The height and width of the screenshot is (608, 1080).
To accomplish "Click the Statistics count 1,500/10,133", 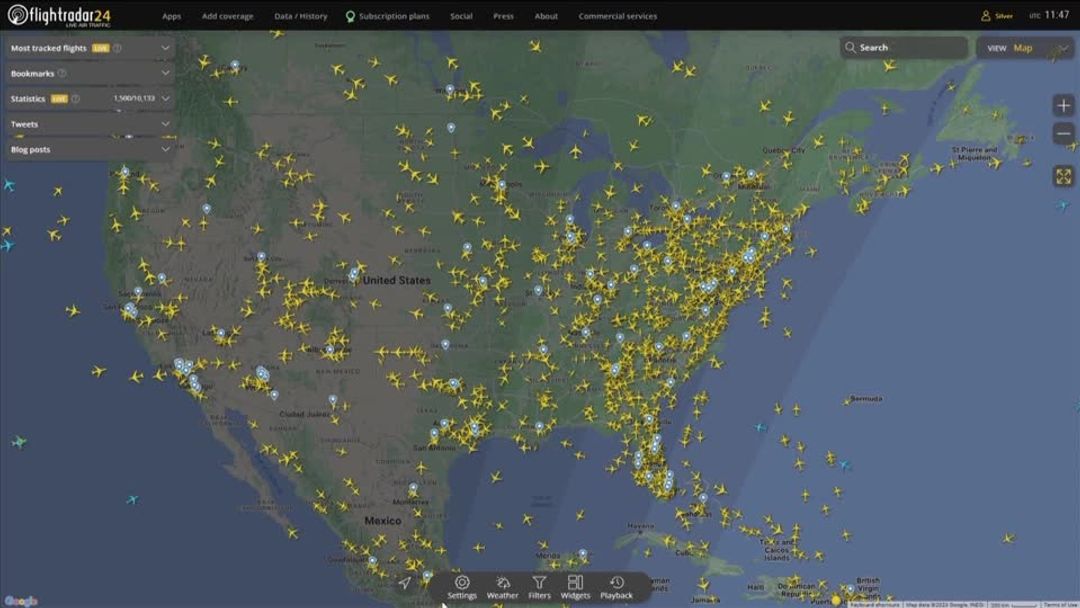I will 134,98.
